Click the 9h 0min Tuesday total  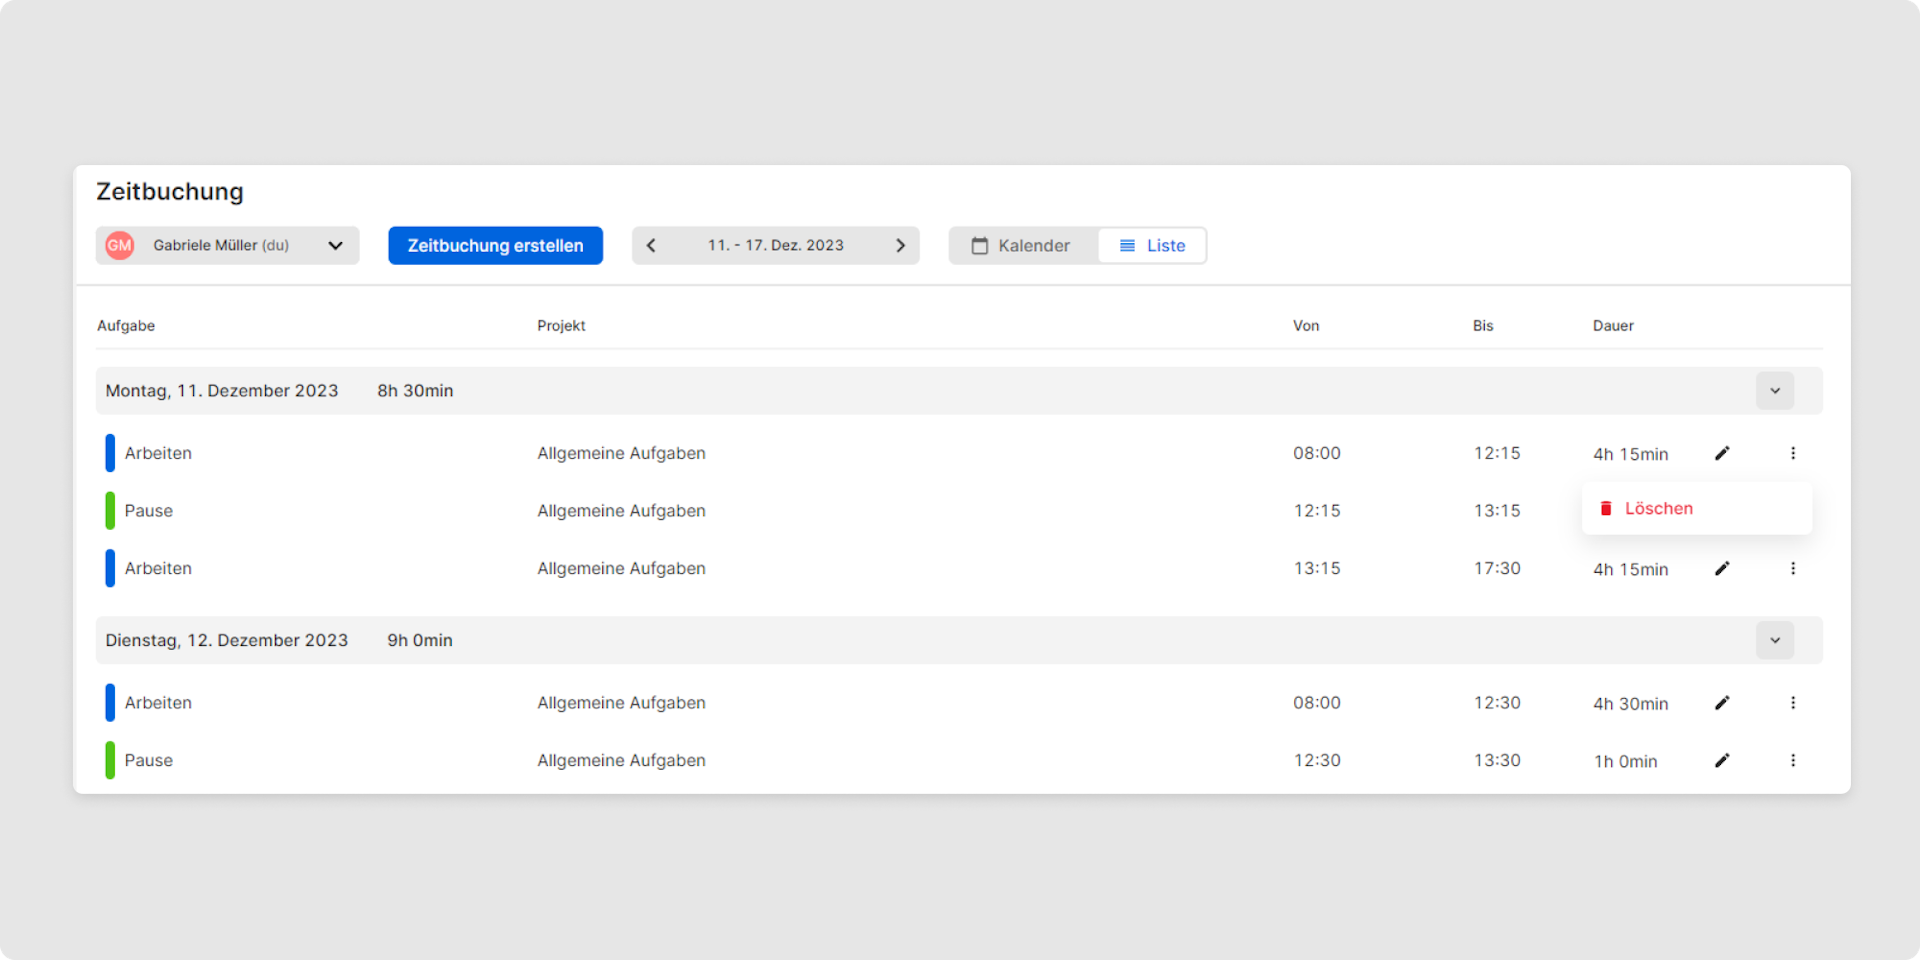[x=420, y=640]
